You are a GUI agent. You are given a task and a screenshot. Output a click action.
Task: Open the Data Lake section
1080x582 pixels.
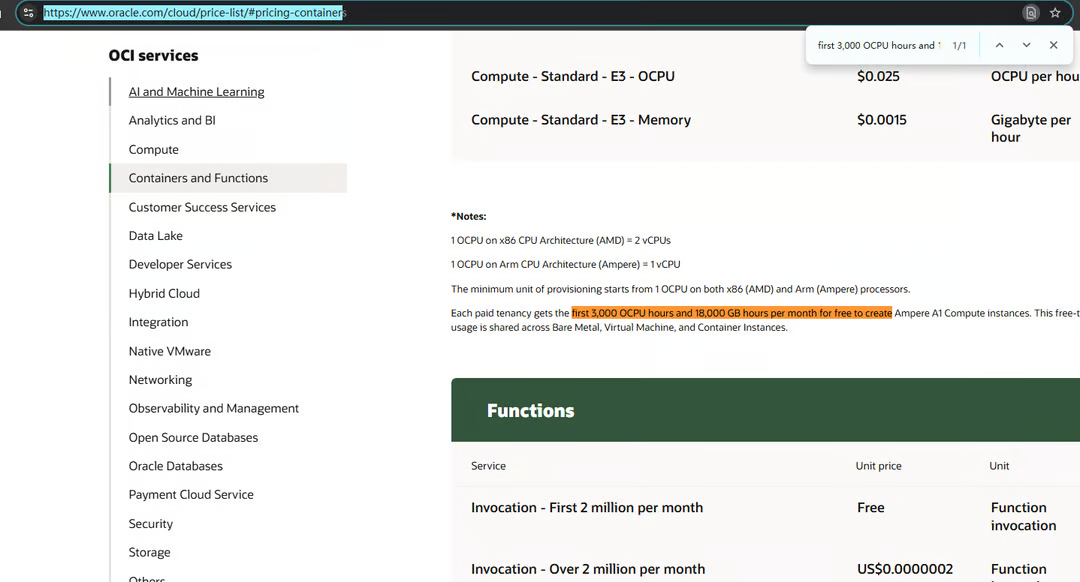coord(156,236)
